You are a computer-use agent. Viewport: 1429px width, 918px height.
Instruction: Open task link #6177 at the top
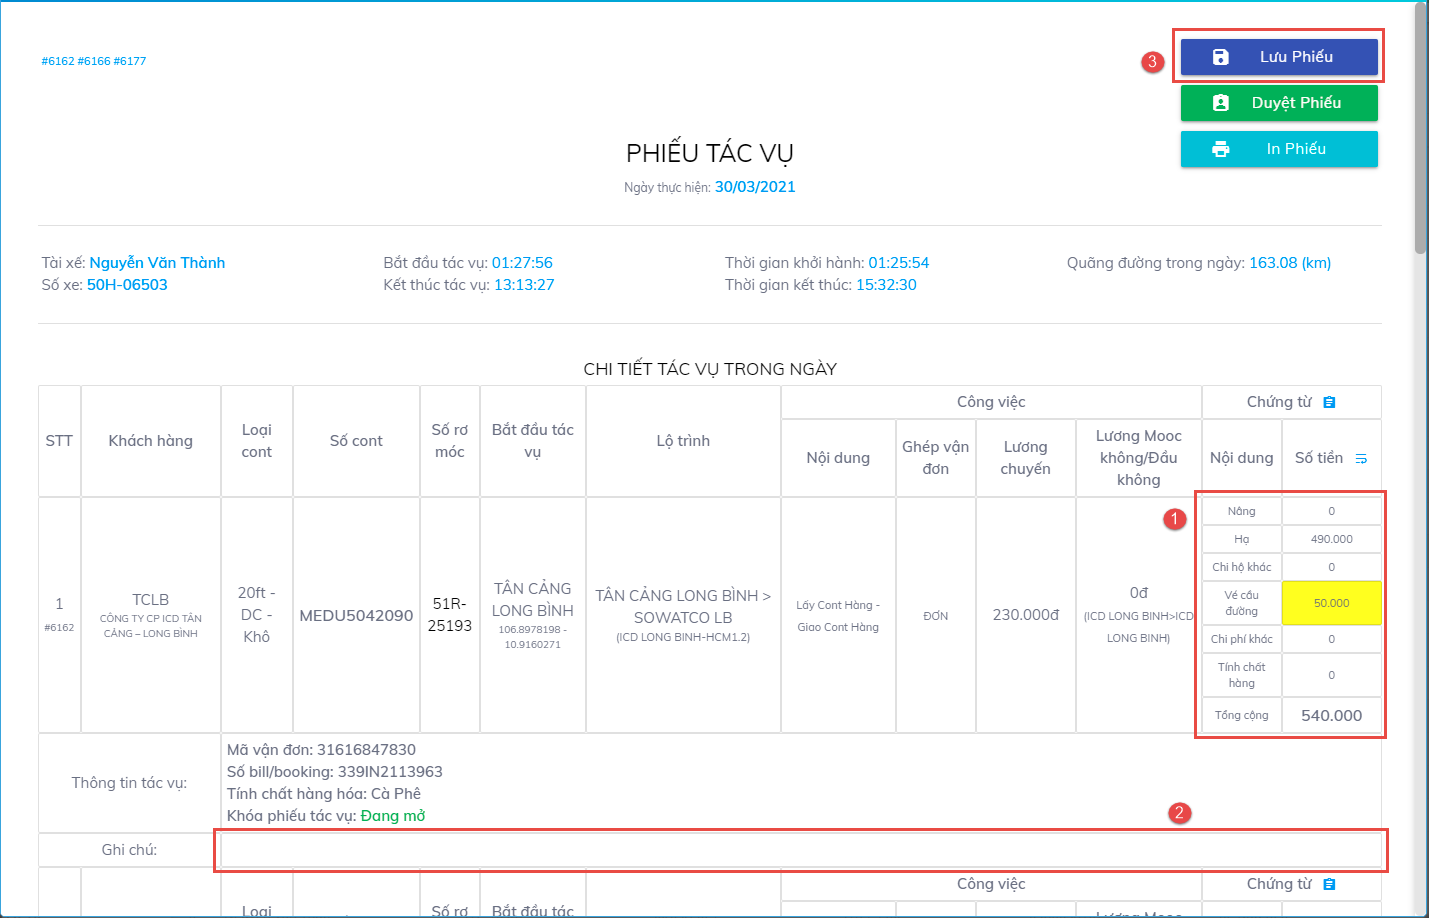point(130,61)
